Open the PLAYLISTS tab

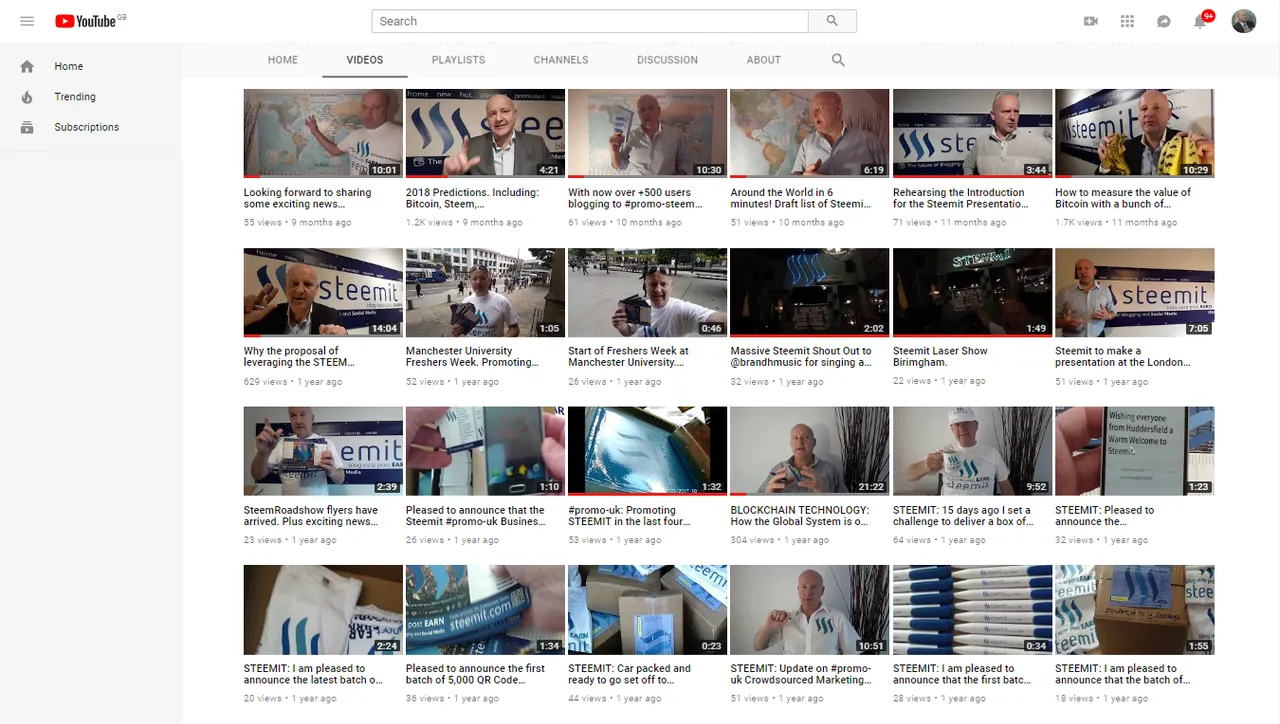pos(458,60)
